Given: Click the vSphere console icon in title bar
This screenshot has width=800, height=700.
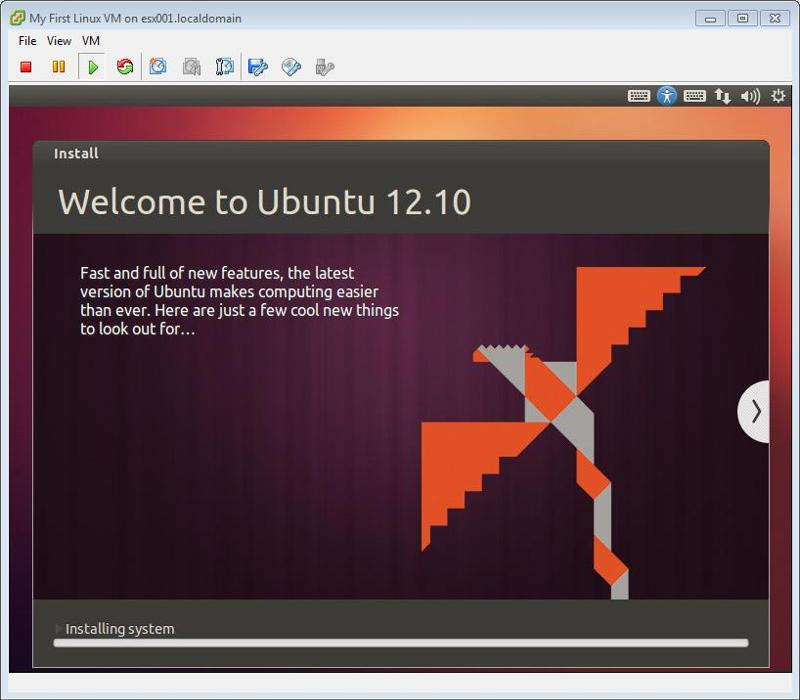Looking at the screenshot, I should [x=17, y=18].
